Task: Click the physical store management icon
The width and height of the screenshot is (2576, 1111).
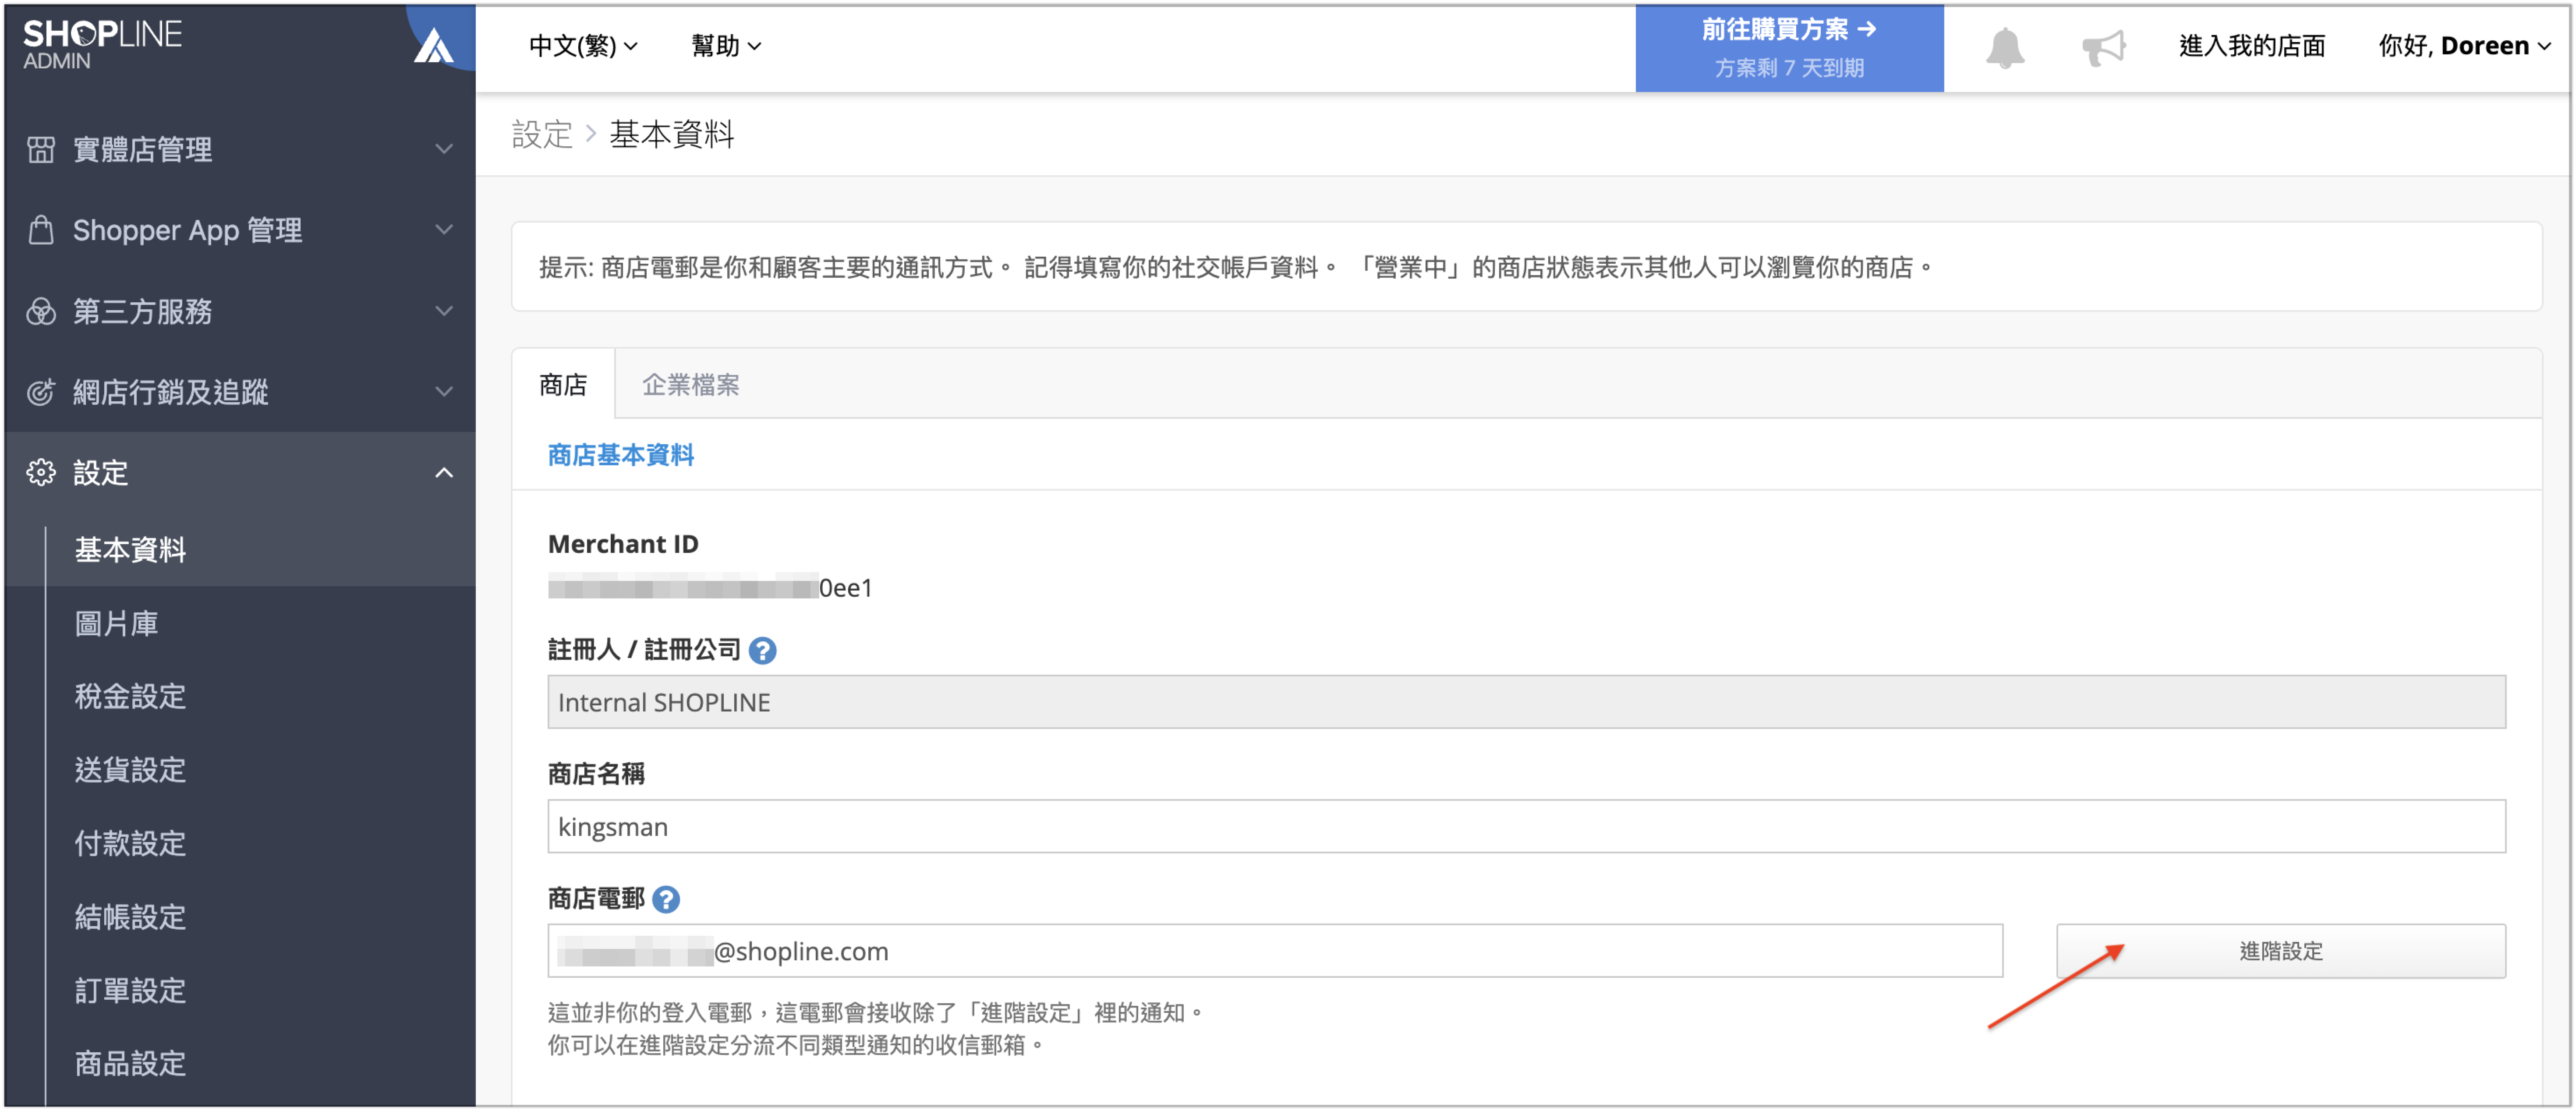Action: tap(41, 149)
